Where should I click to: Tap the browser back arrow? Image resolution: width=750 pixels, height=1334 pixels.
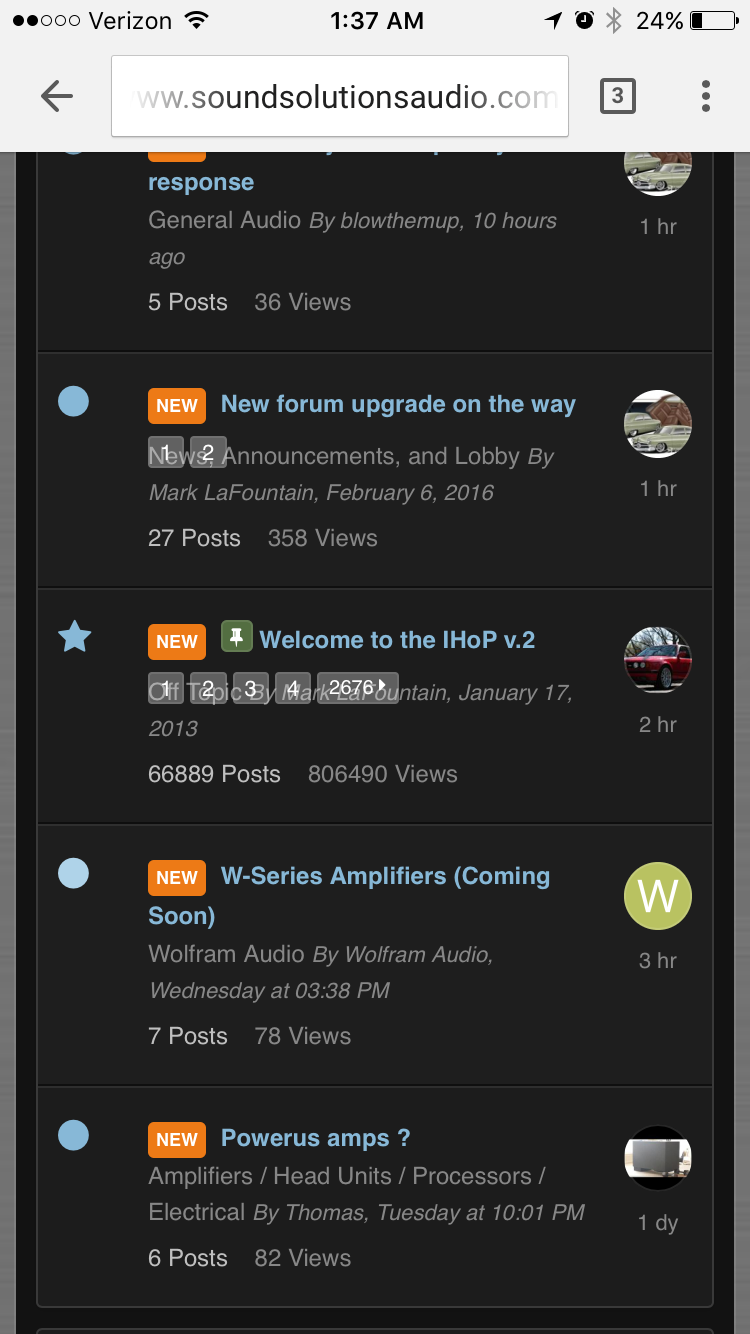coord(57,96)
